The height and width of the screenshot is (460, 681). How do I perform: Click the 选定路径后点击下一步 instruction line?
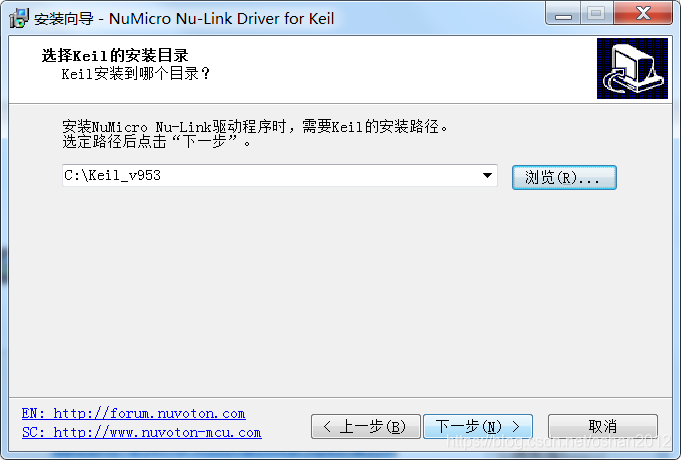coord(157,142)
